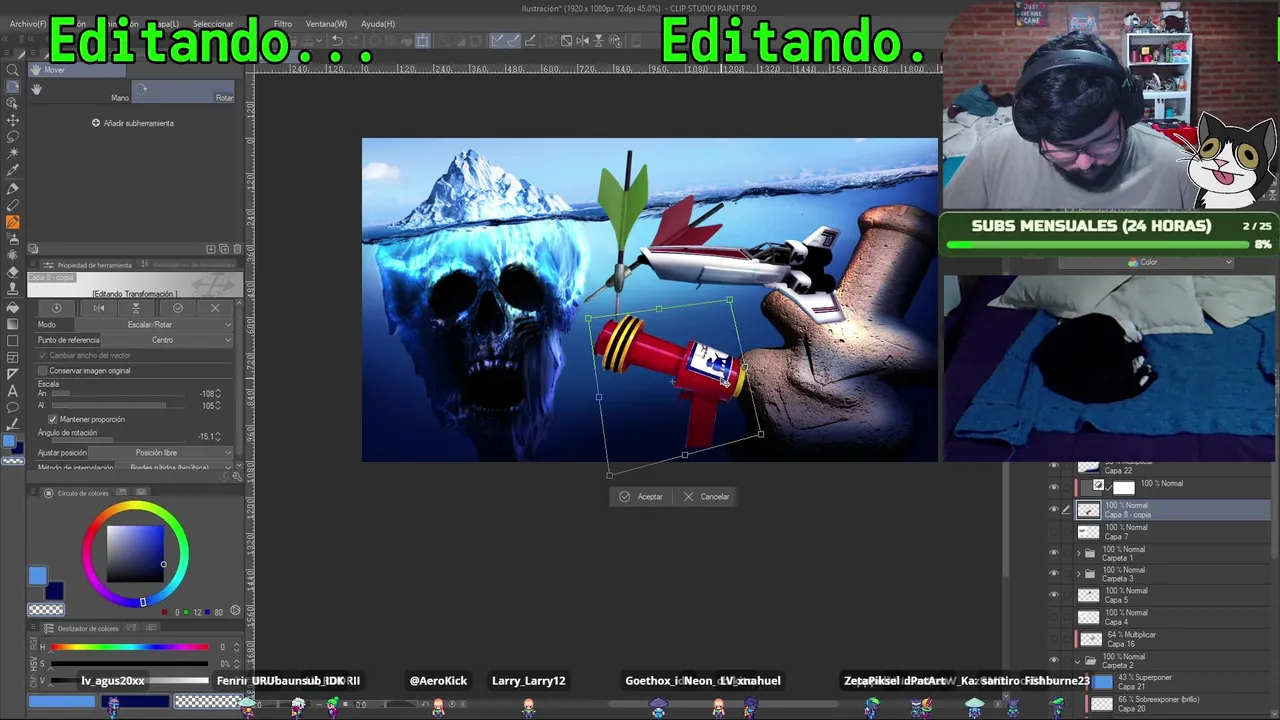1280x720 pixels.
Task: Select the orange highlighted Brush tool
Action: tap(13, 222)
